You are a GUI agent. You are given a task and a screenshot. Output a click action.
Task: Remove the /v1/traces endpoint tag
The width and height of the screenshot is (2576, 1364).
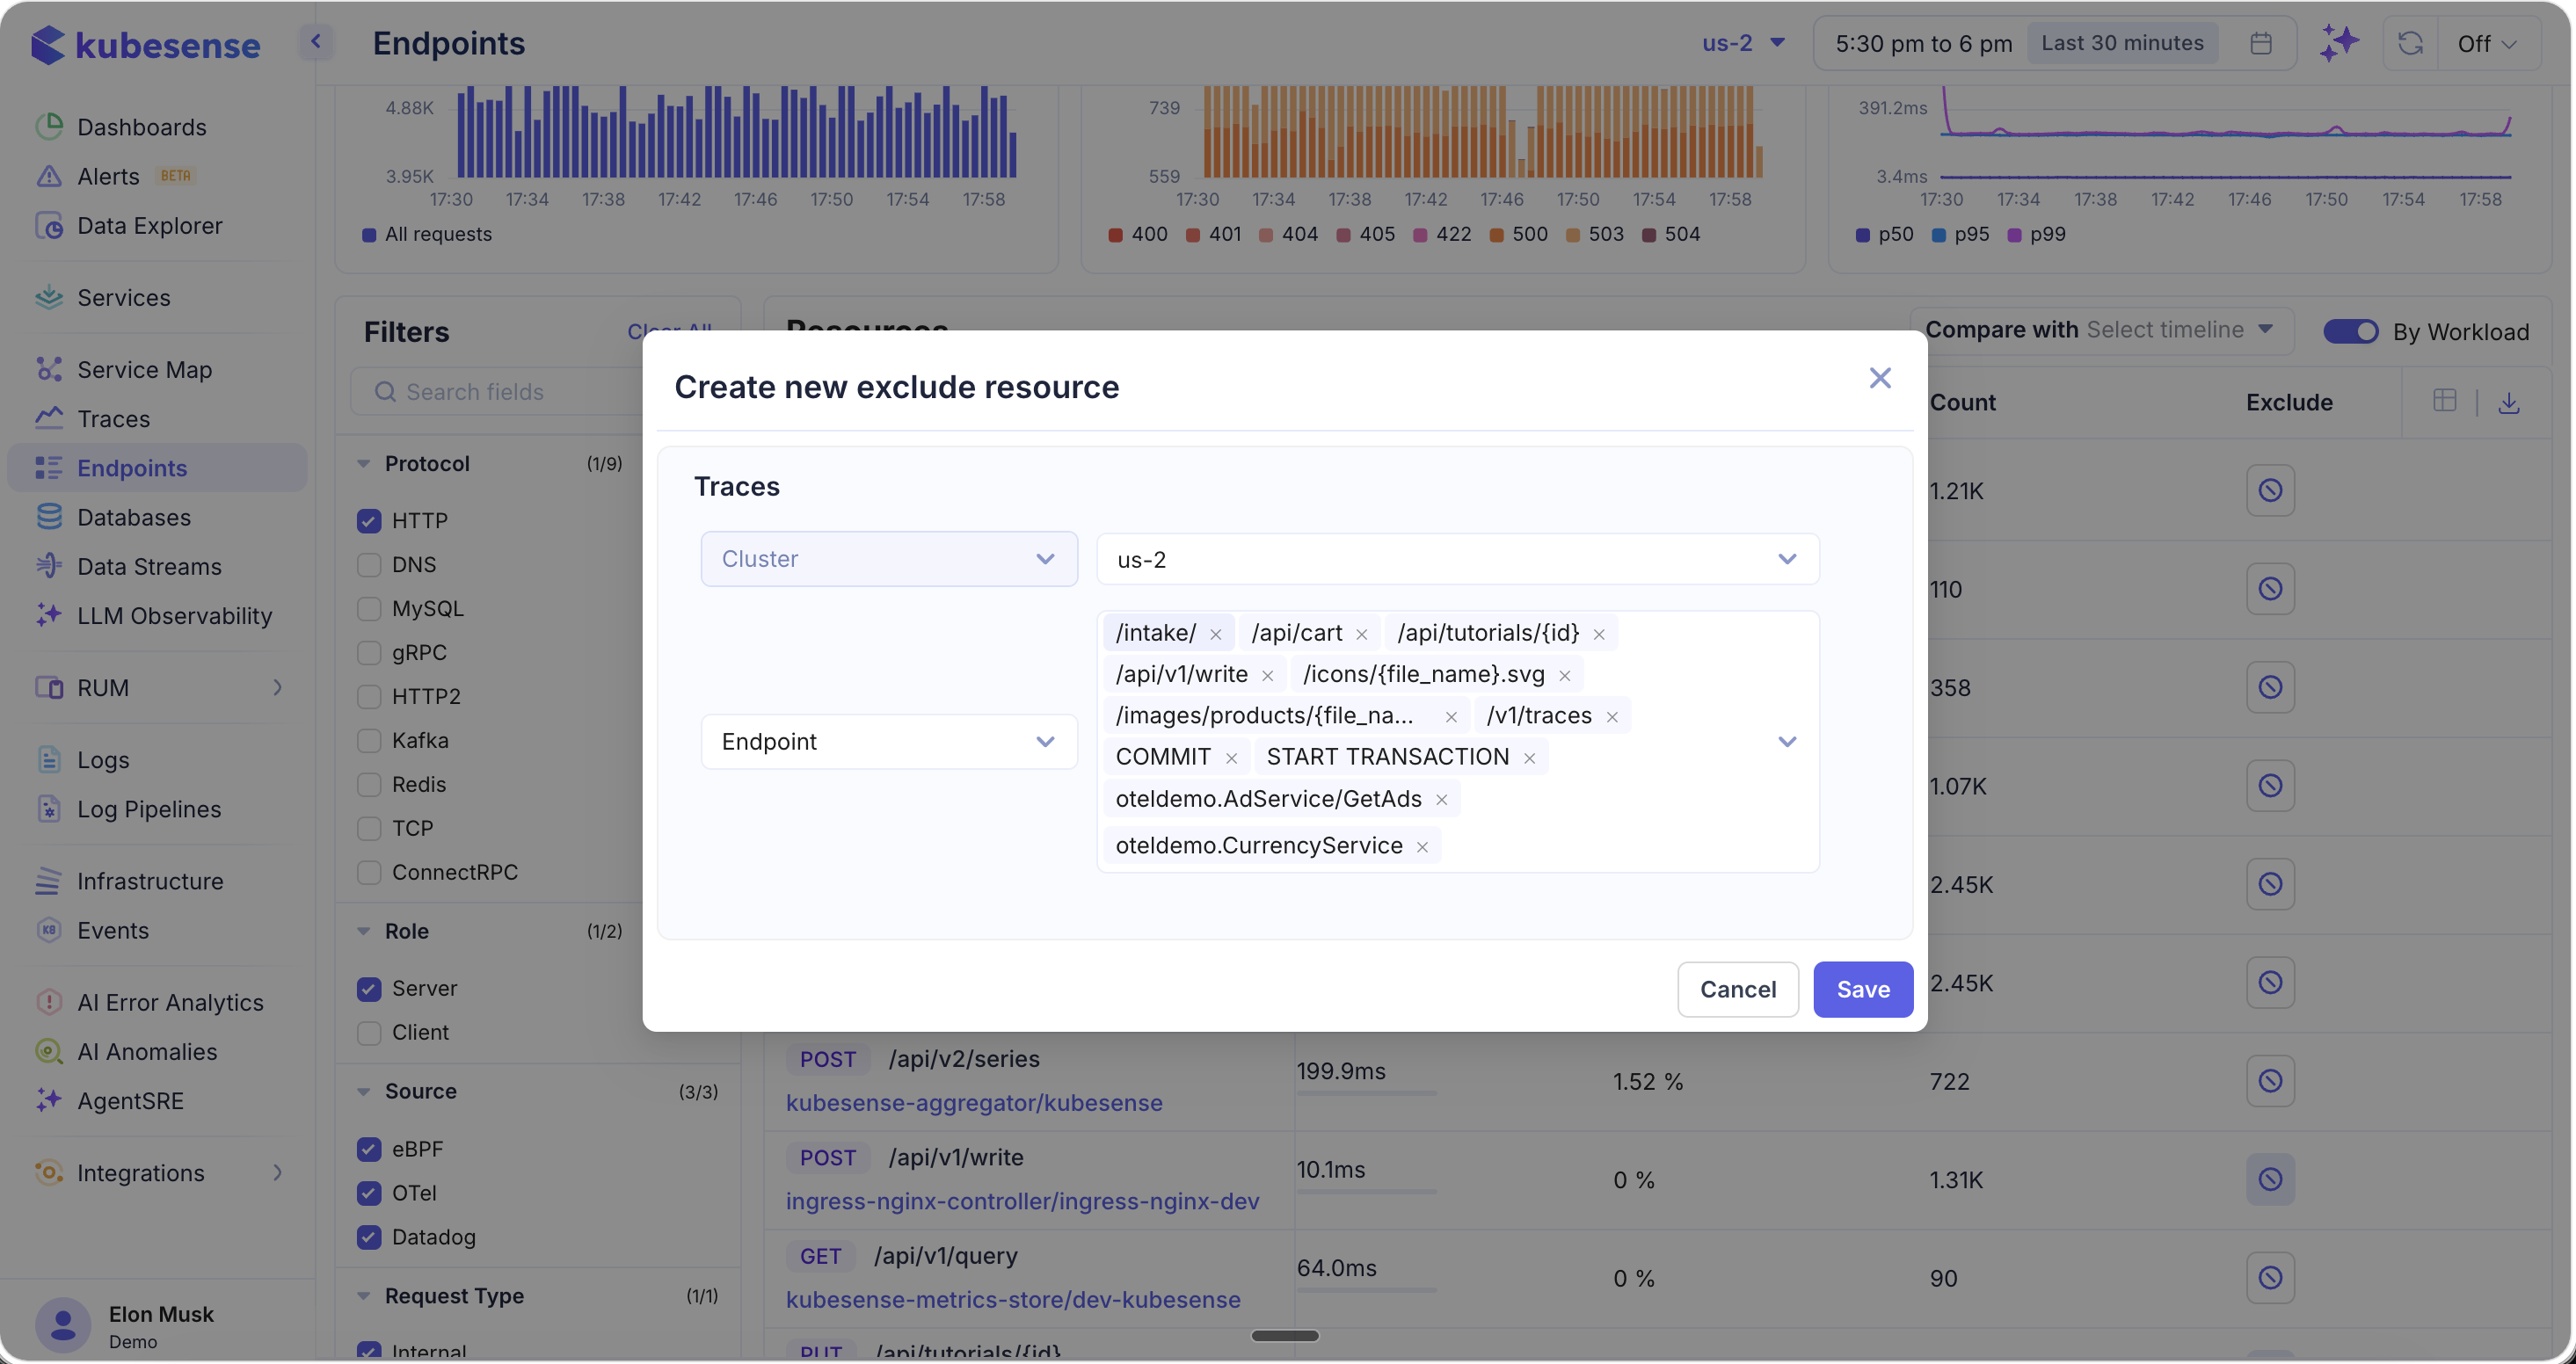click(1611, 717)
